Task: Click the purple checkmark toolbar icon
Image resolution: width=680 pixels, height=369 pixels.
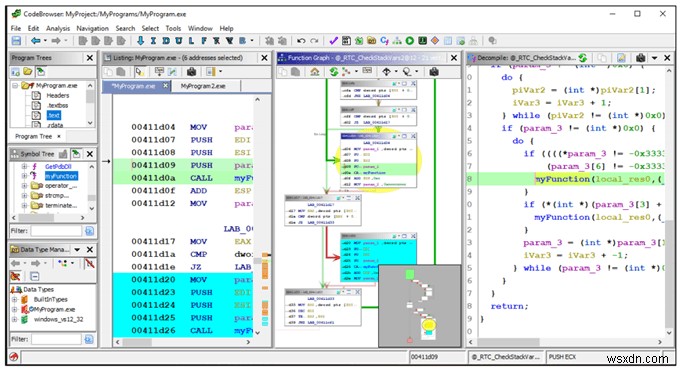Action: click(333, 41)
